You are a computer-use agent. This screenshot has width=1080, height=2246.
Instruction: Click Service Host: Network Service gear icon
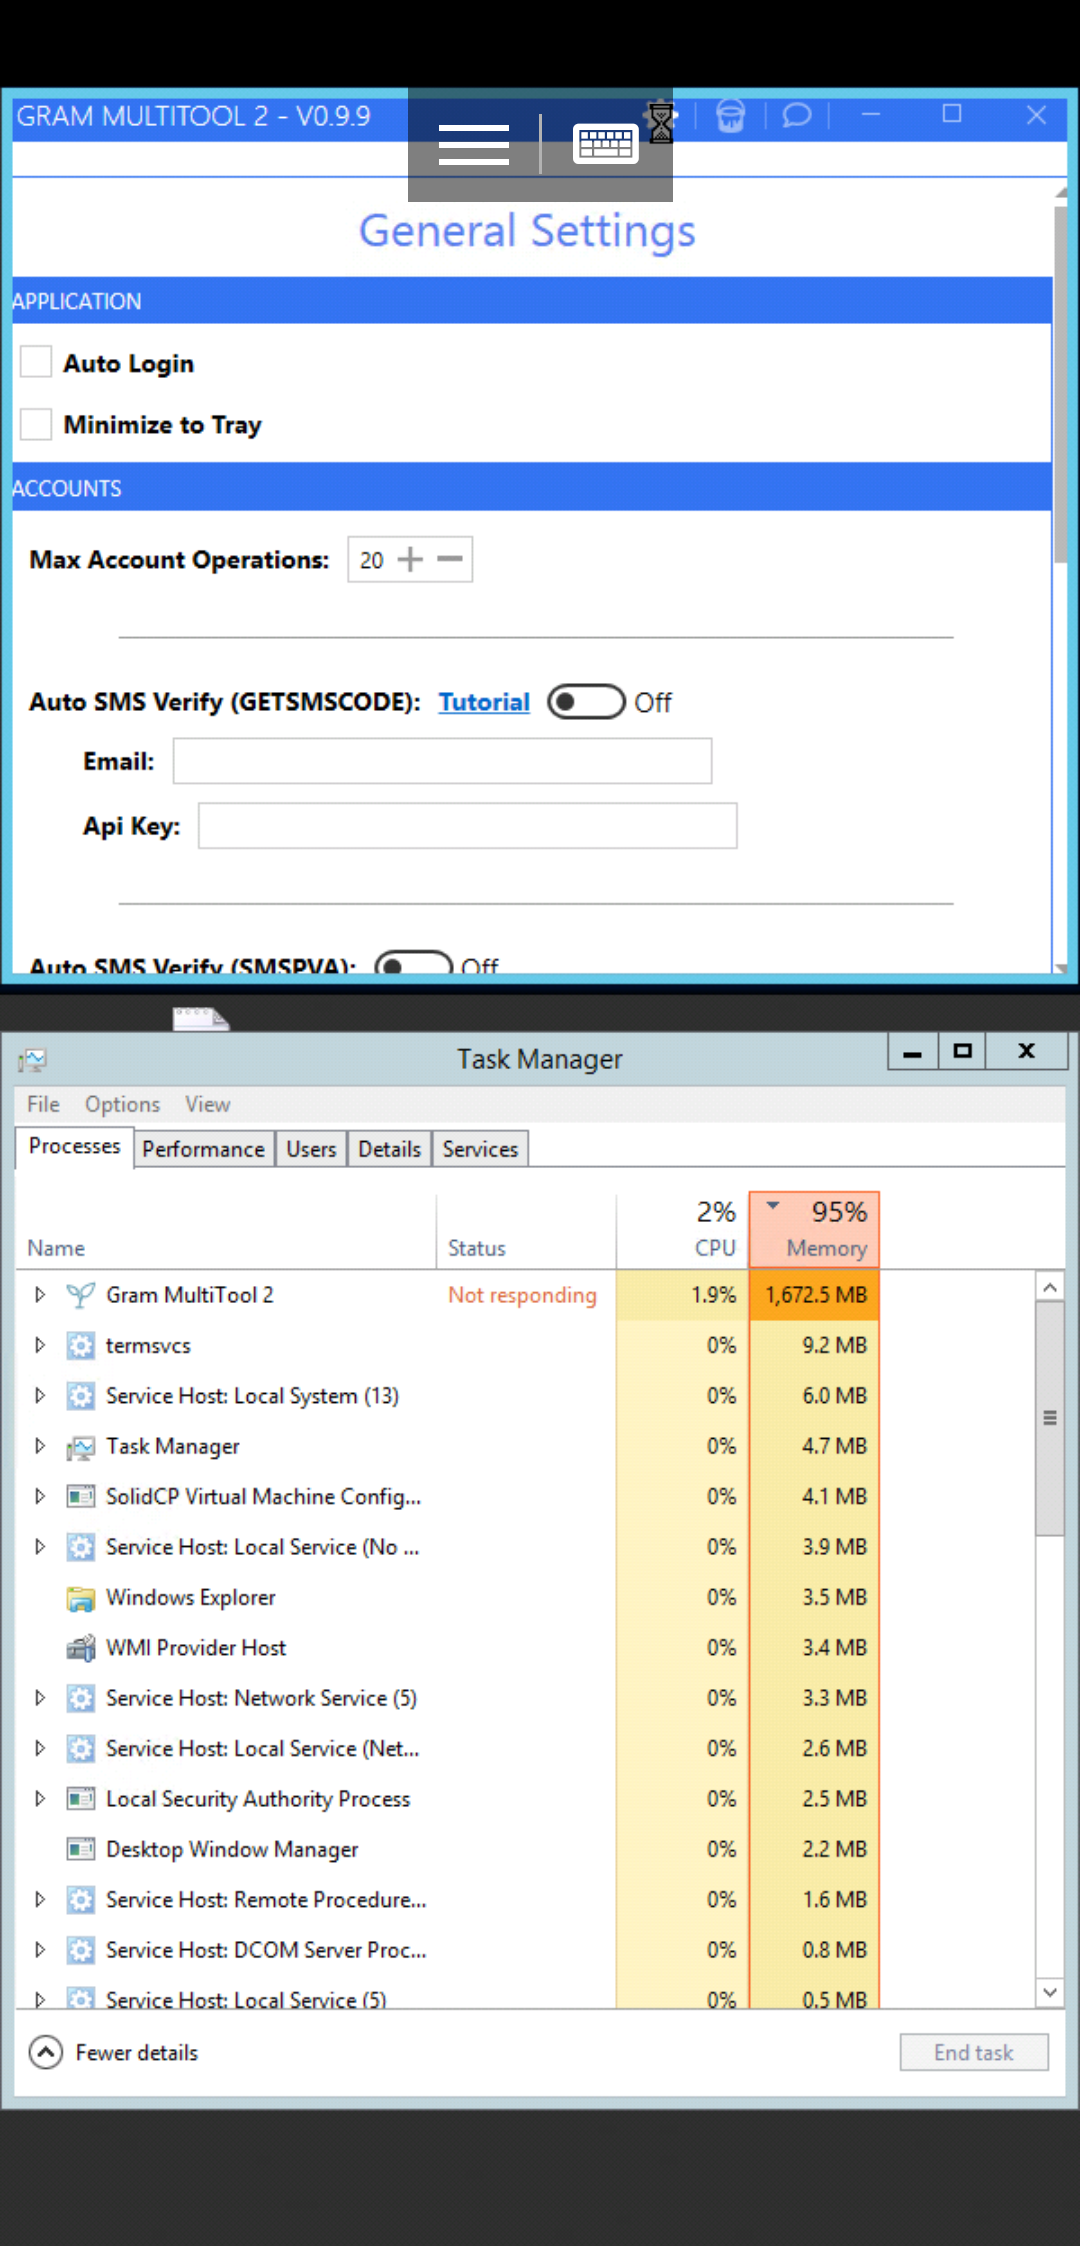click(81, 1698)
